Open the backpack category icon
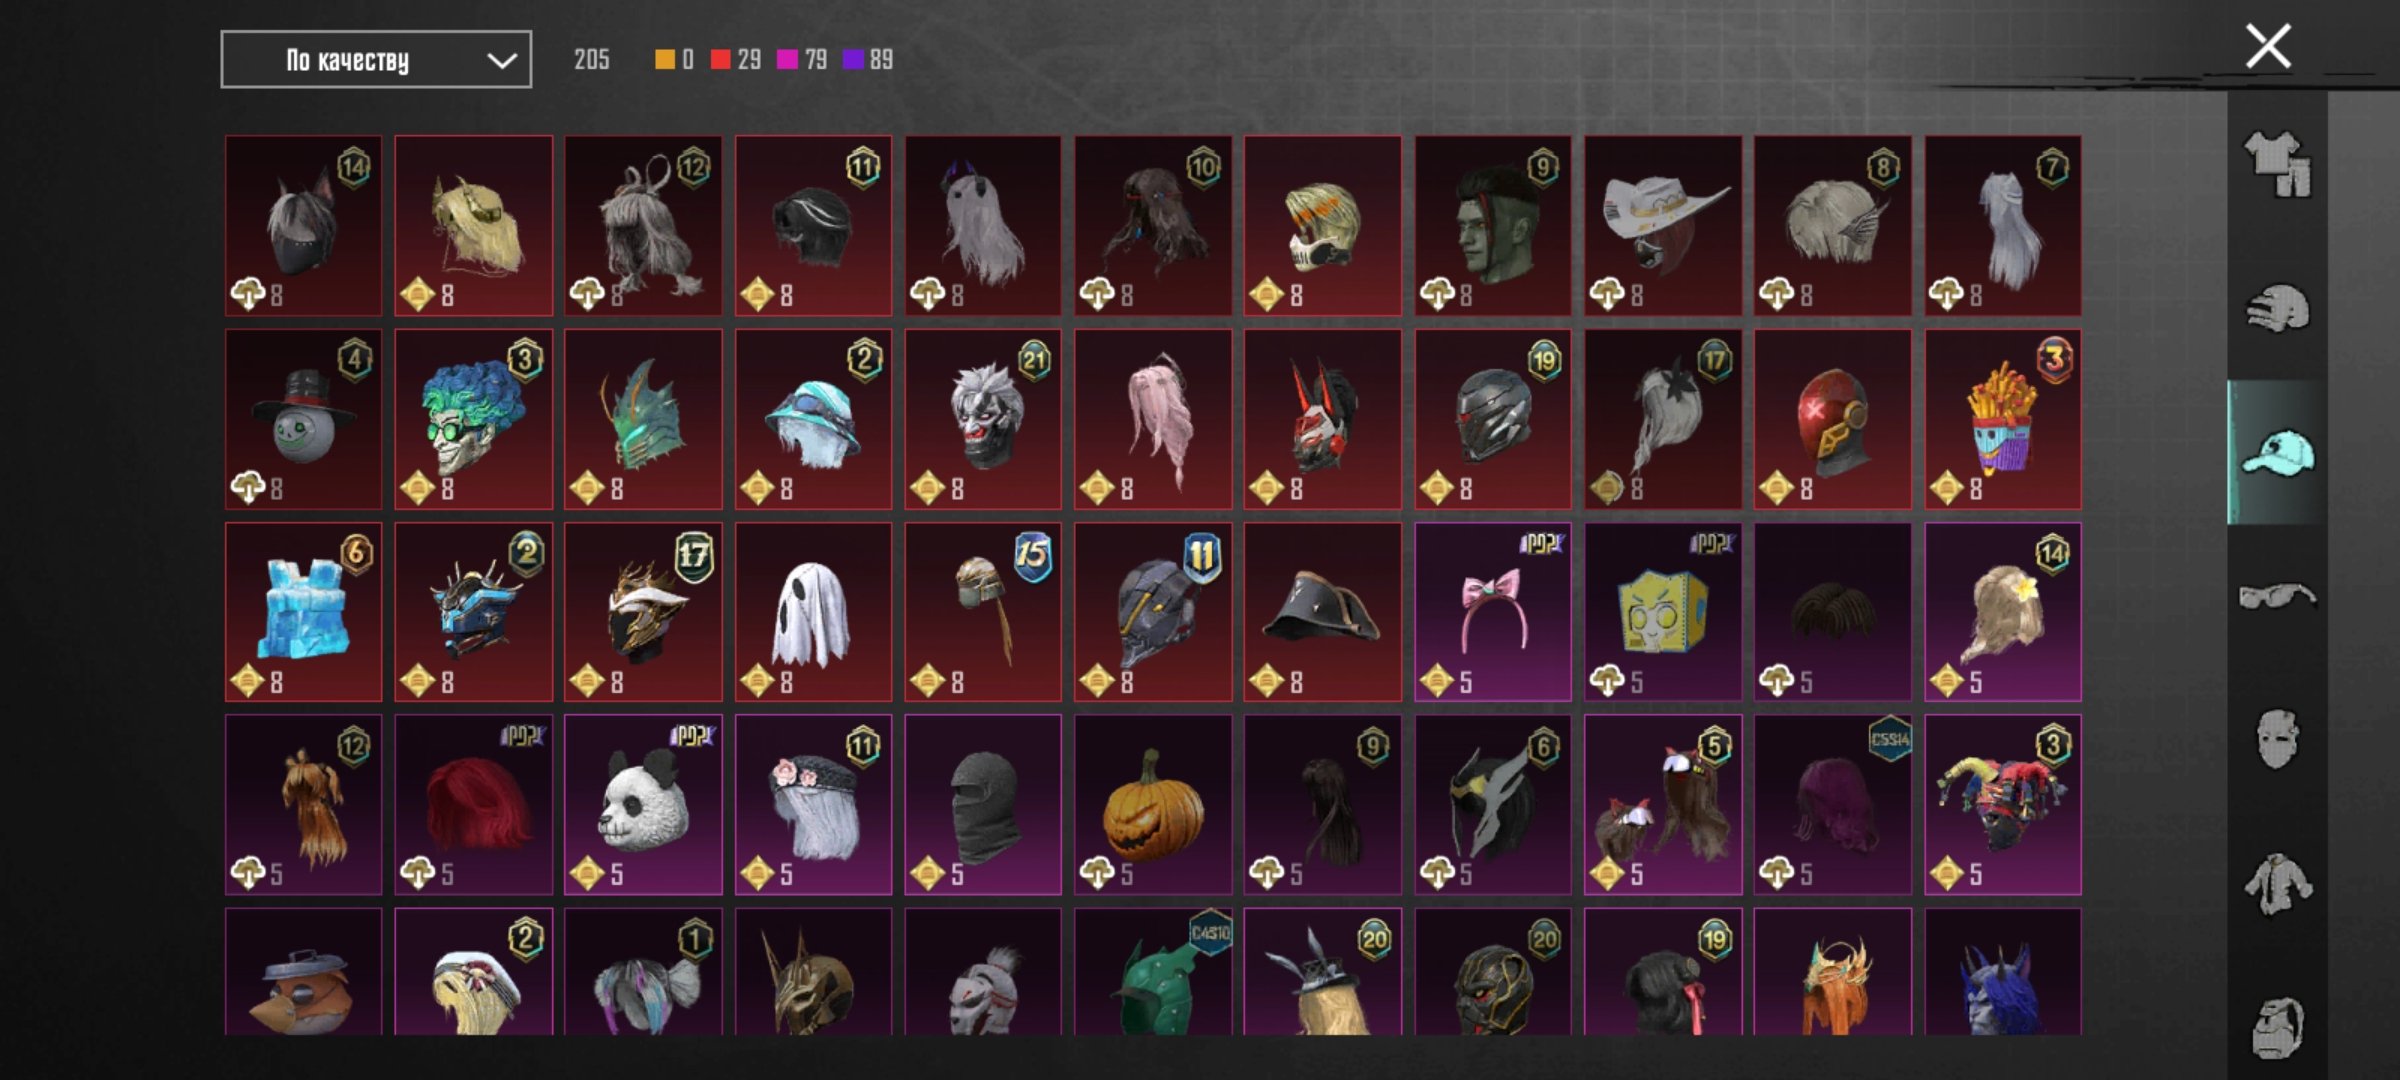The height and width of the screenshot is (1080, 2400). 2277,1027
